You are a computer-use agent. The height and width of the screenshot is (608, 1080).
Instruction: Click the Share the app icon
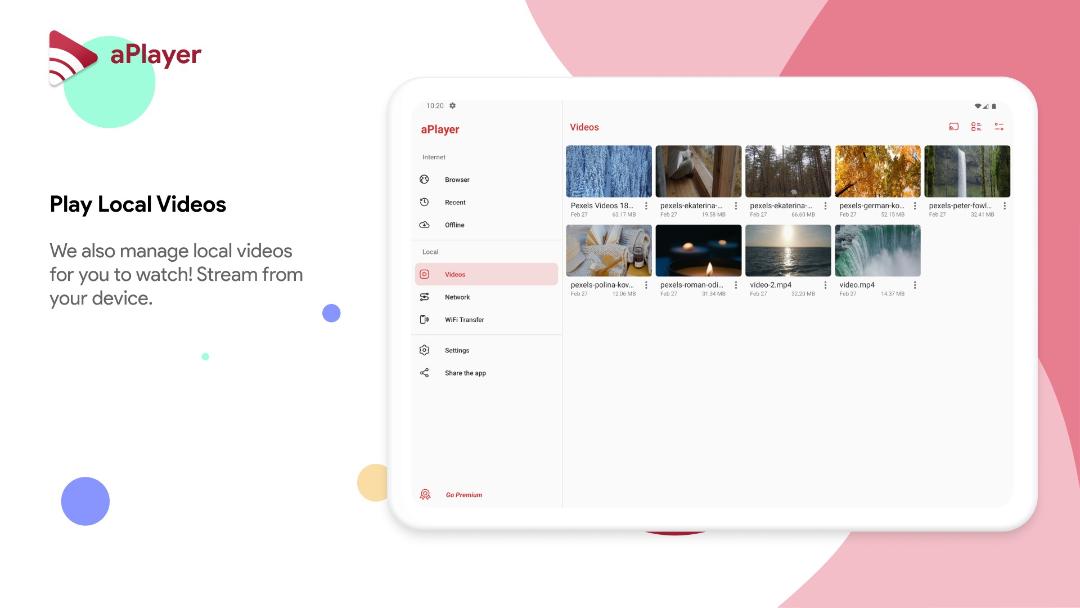pyautogui.click(x=424, y=373)
